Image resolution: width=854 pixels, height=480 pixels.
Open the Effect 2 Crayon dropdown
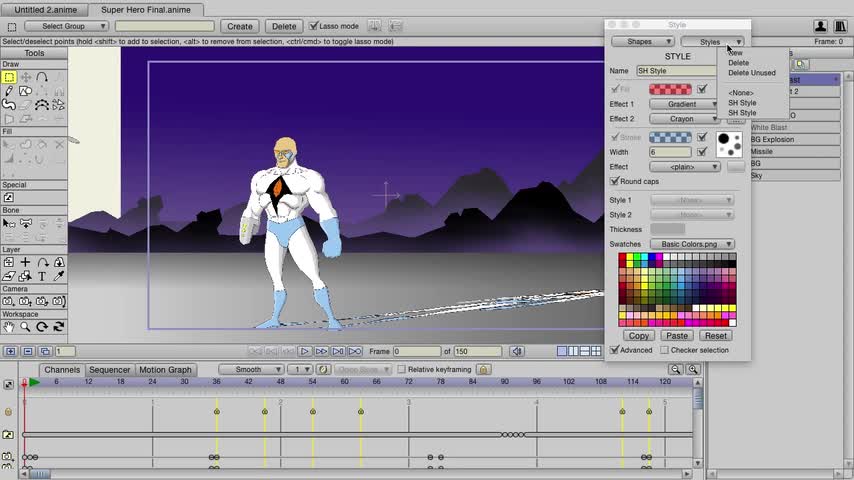coord(685,118)
